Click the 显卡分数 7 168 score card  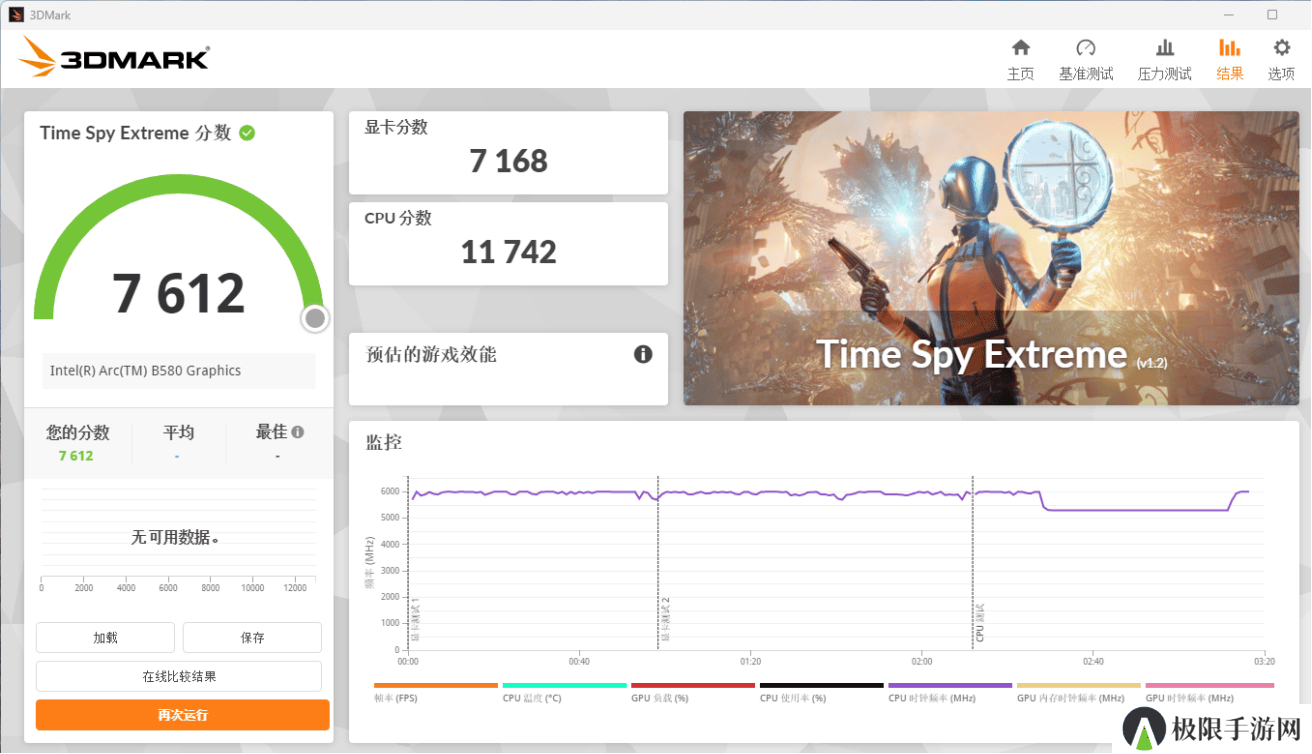pyautogui.click(x=508, y=152)
